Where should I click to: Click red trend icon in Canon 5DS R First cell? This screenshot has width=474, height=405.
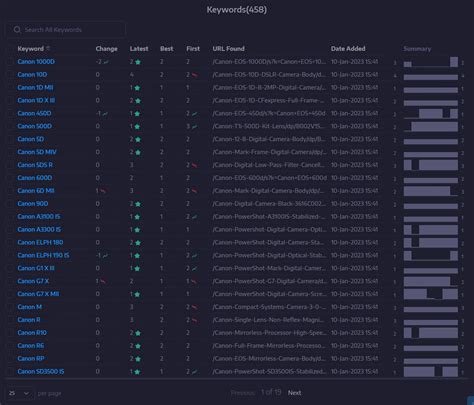coord(194,165)
